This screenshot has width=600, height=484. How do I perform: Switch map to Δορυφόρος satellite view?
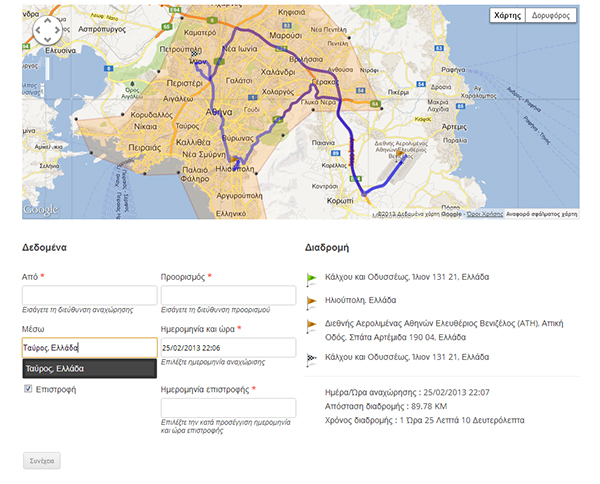point(551,15)
